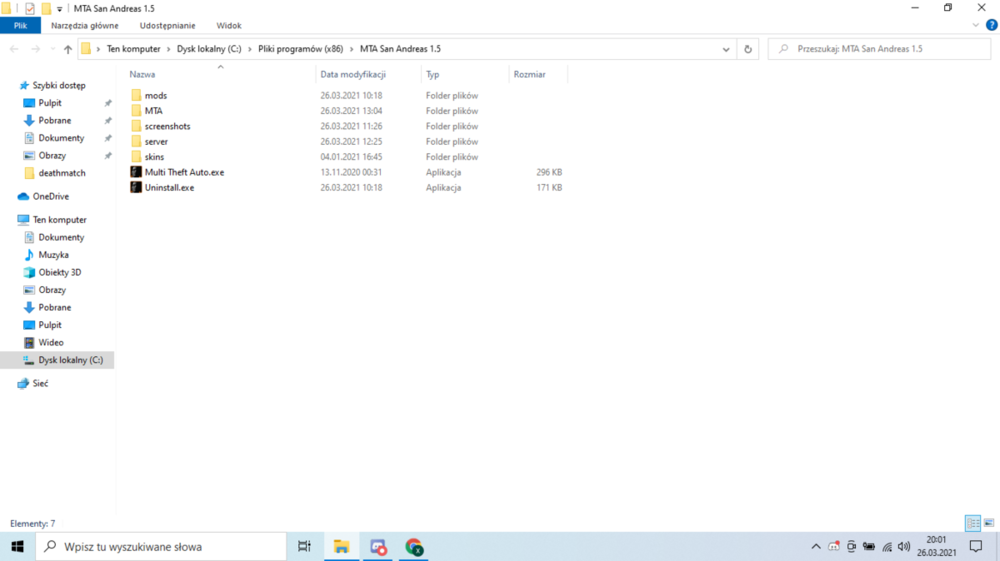Screen dimensions: 1000x561
Task: Click the Multi Theft Auto.exe application icon
Action: 136,172
